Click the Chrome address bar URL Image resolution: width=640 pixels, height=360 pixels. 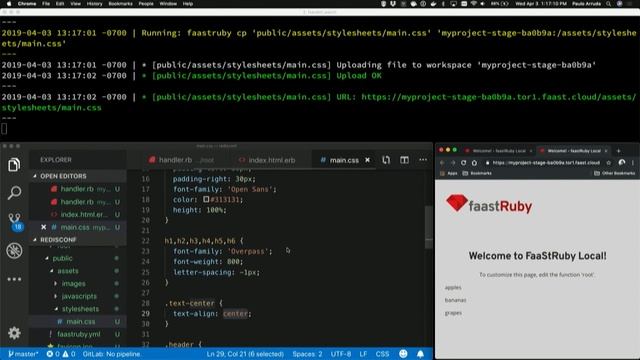546,162
